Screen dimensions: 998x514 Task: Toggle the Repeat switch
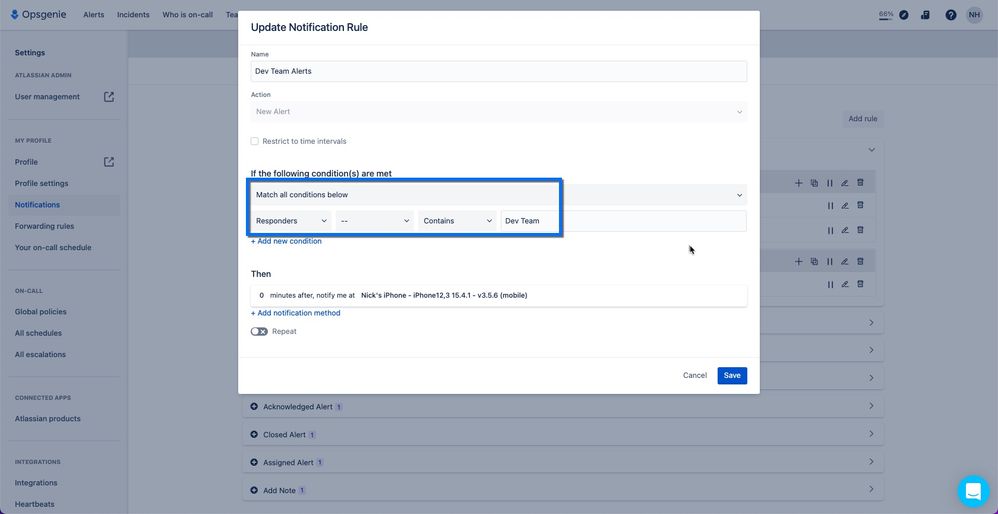(259, 331)
